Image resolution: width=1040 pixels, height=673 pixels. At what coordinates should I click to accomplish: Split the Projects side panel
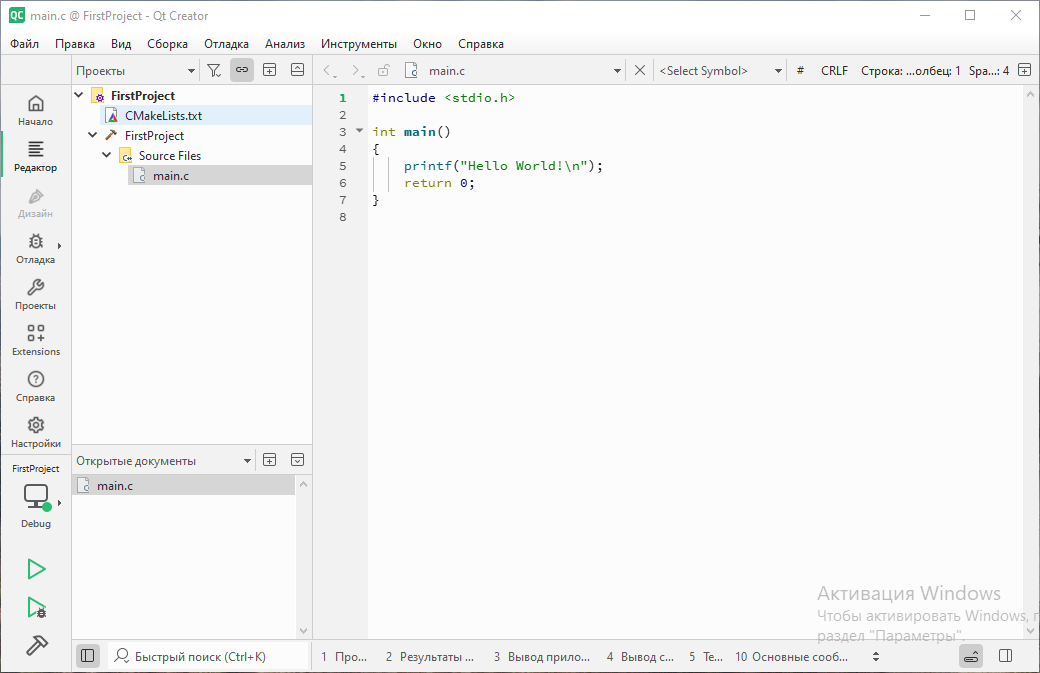270,70
